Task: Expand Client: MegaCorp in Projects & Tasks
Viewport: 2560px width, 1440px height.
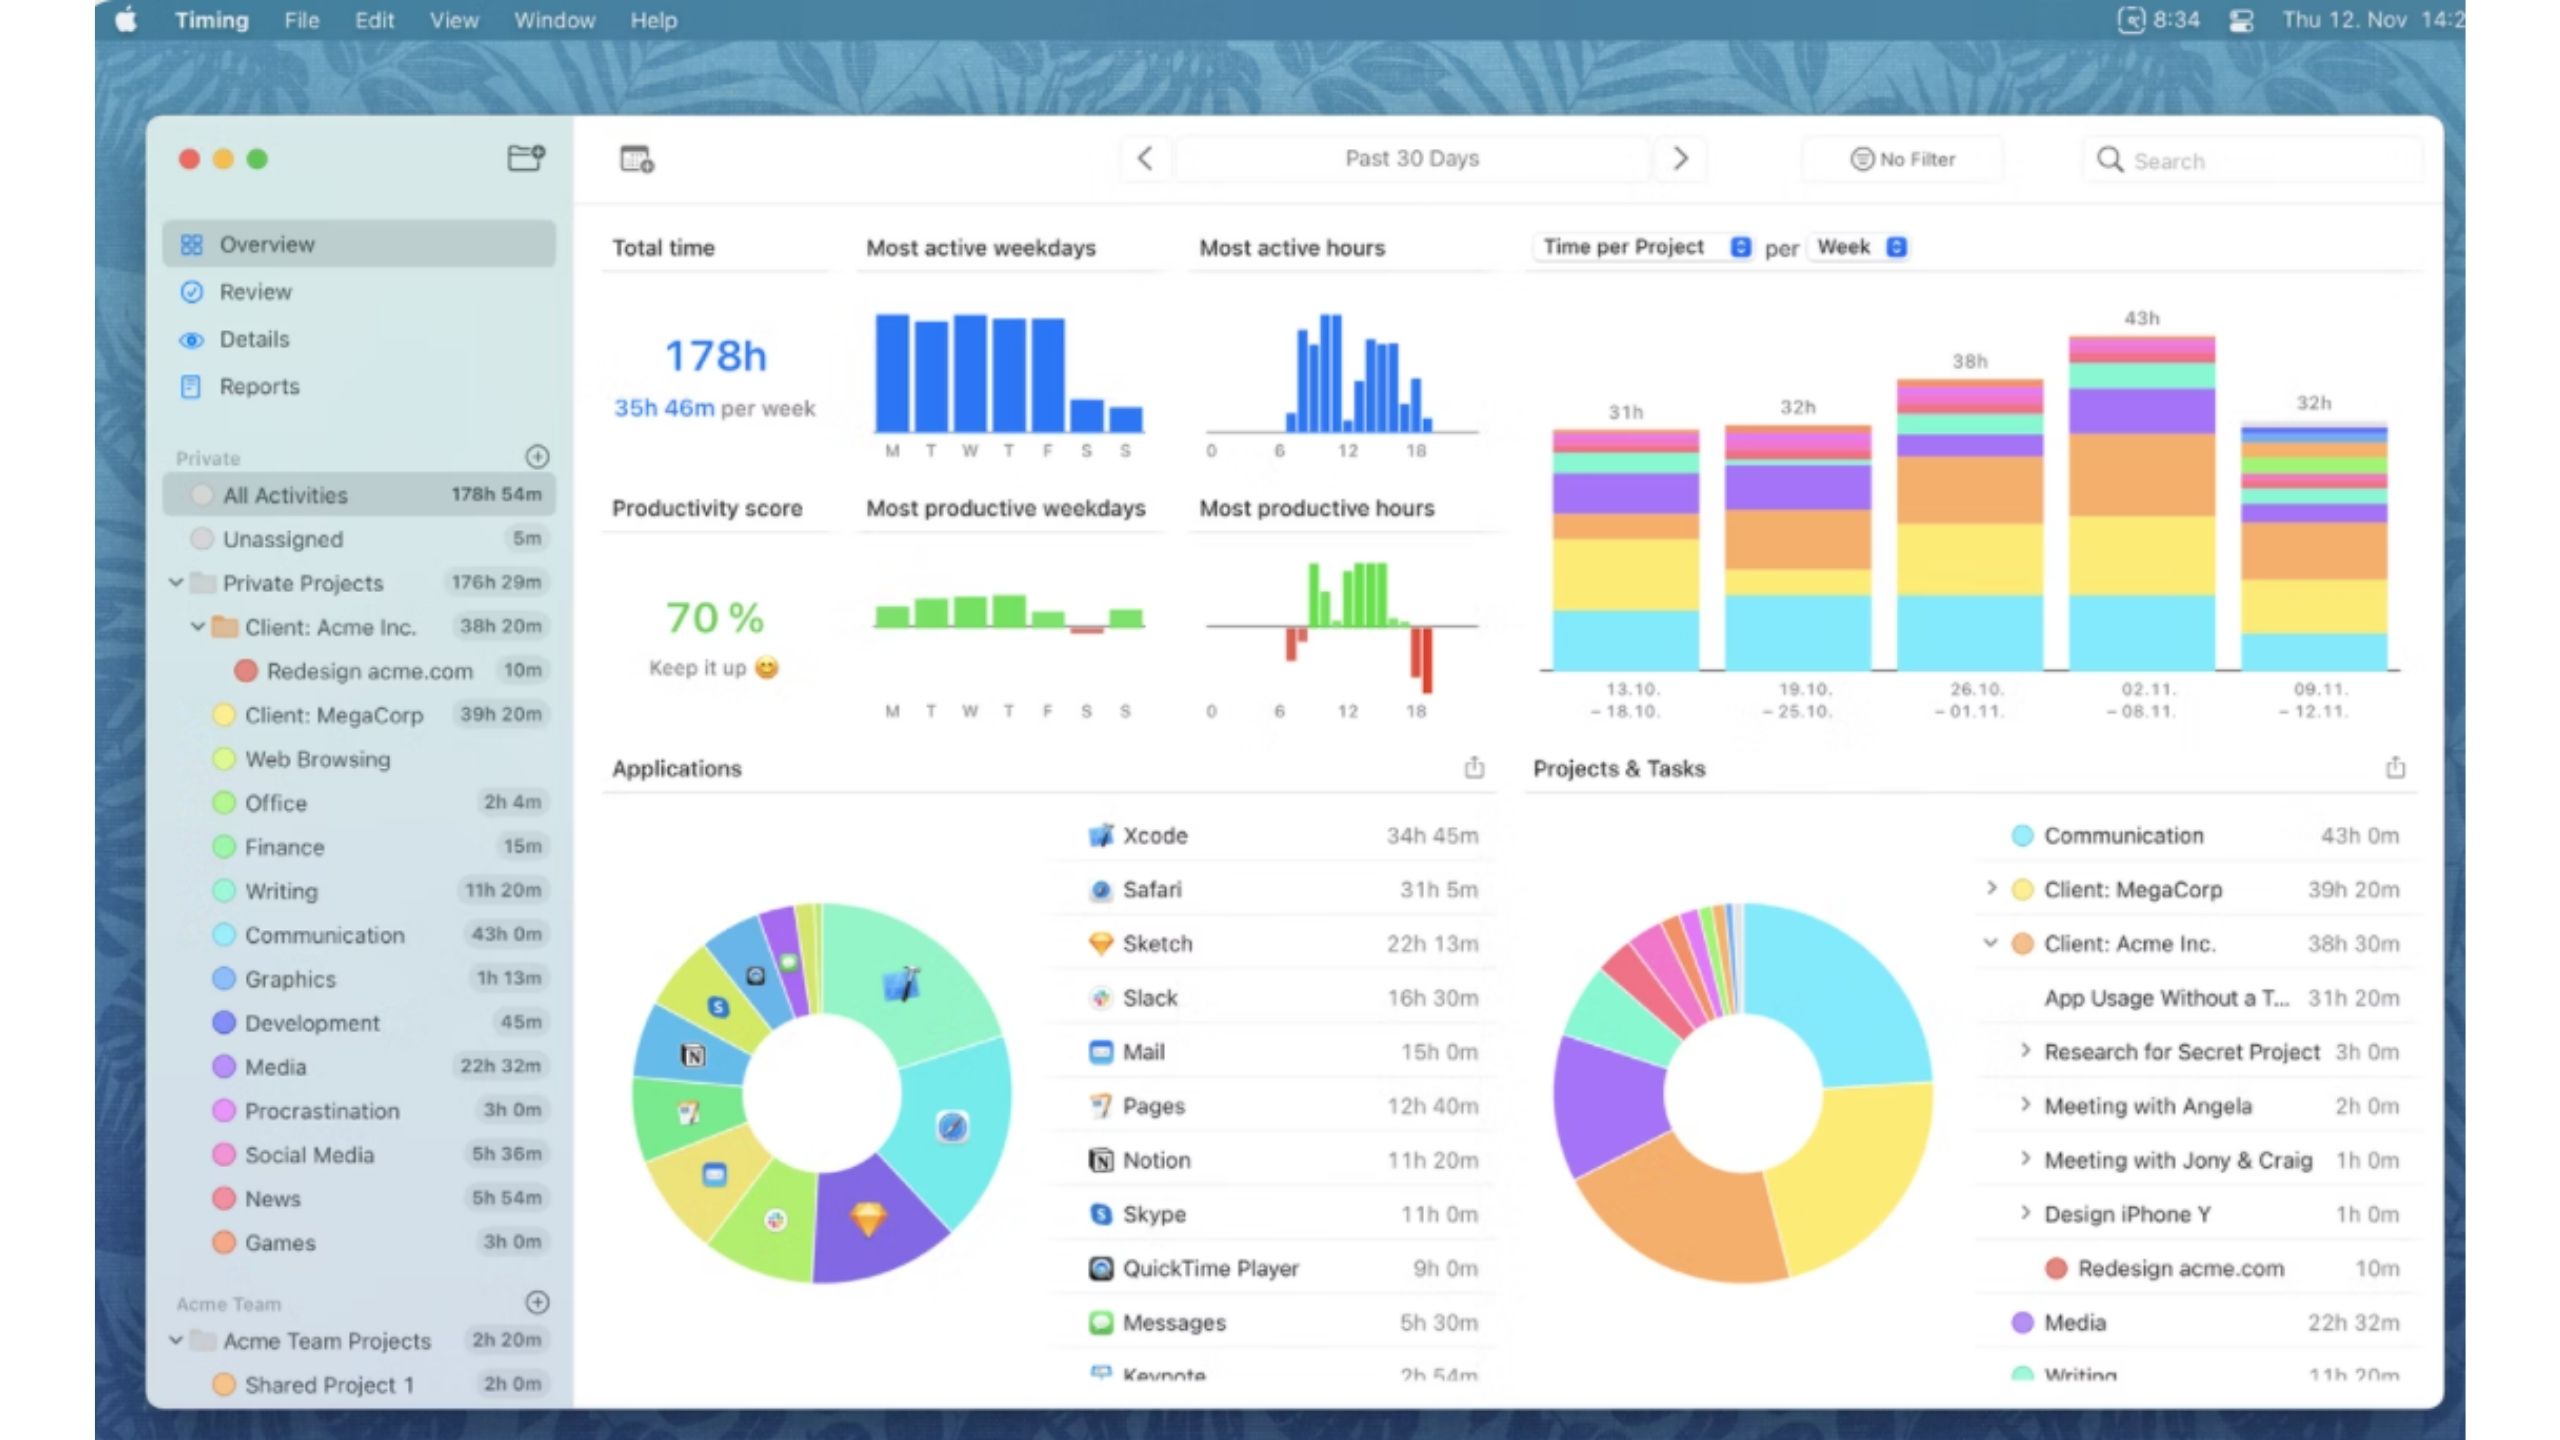Action: pos(1990,888)
